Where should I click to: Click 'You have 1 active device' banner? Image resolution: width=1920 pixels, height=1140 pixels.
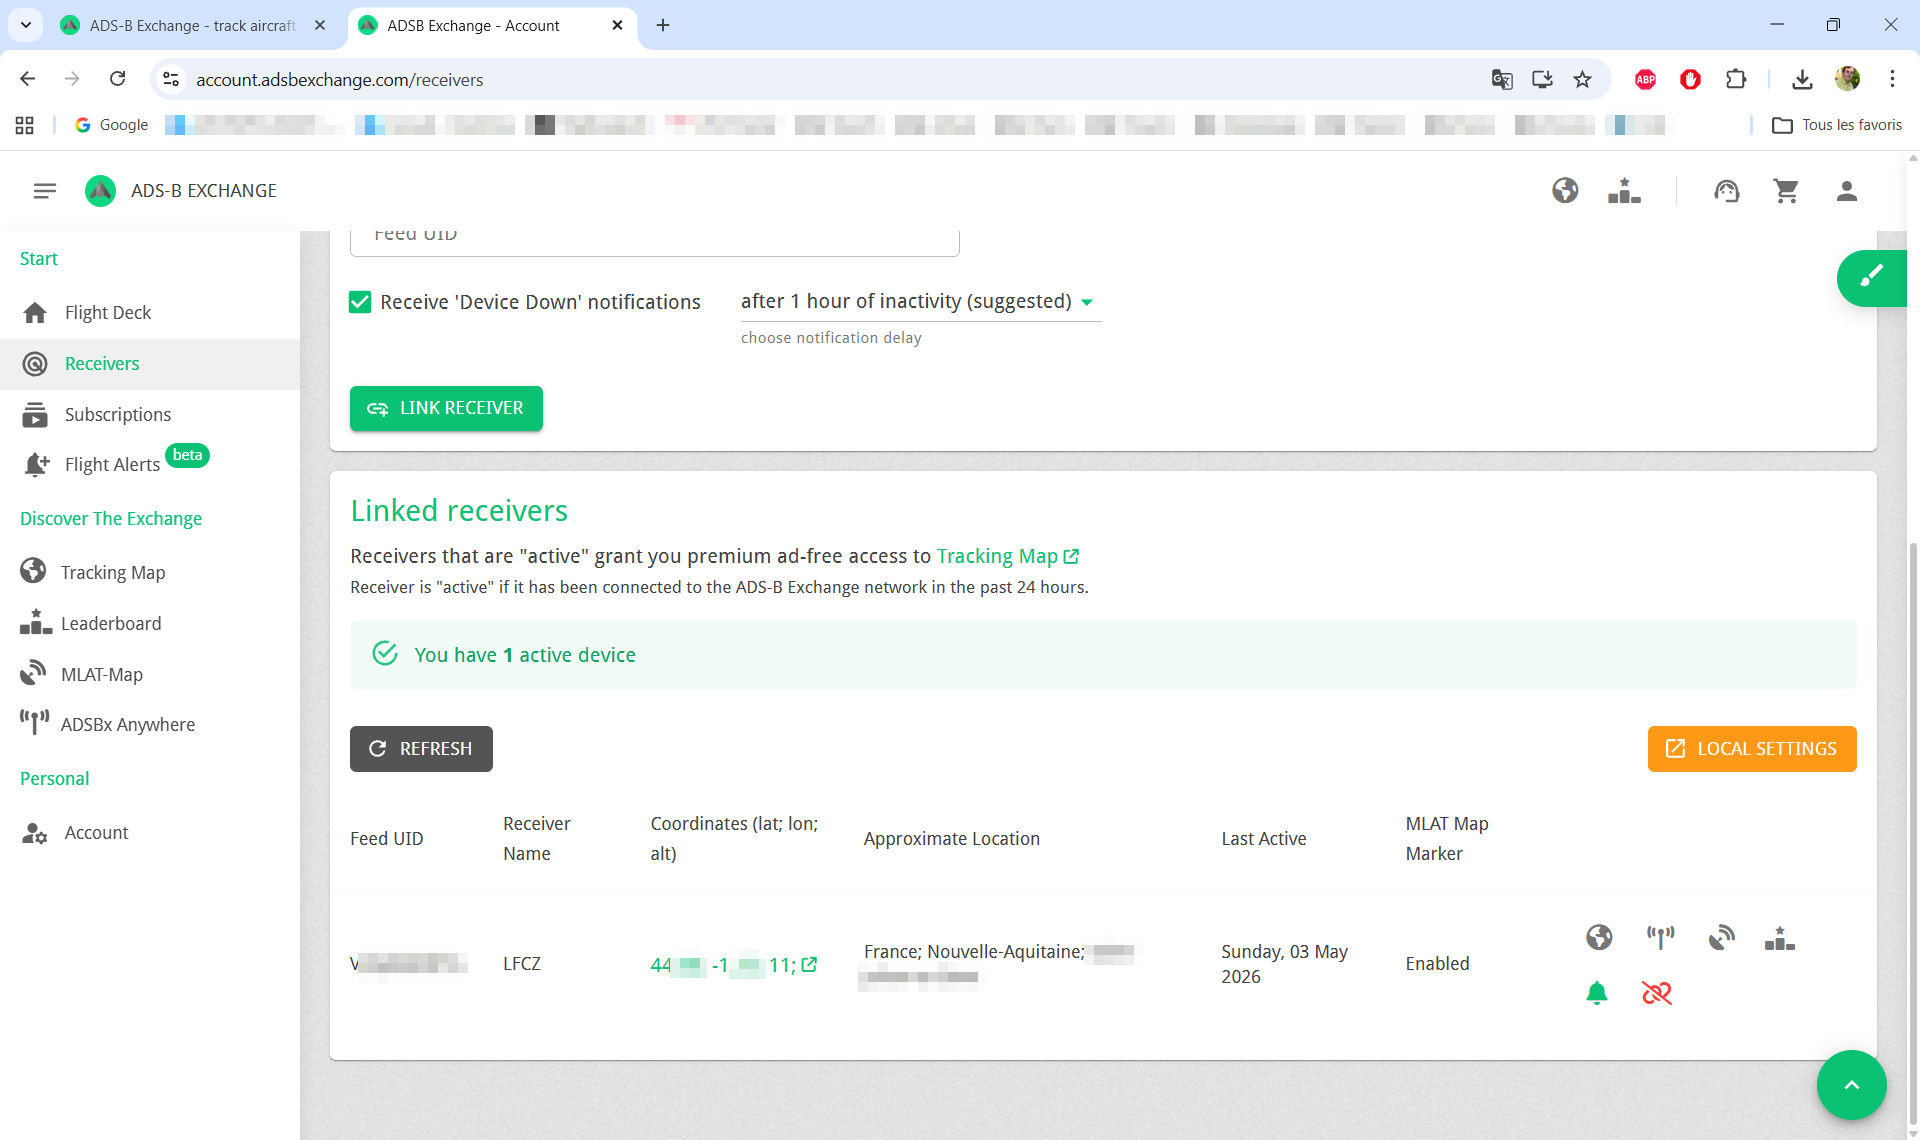click(1103, 655)
